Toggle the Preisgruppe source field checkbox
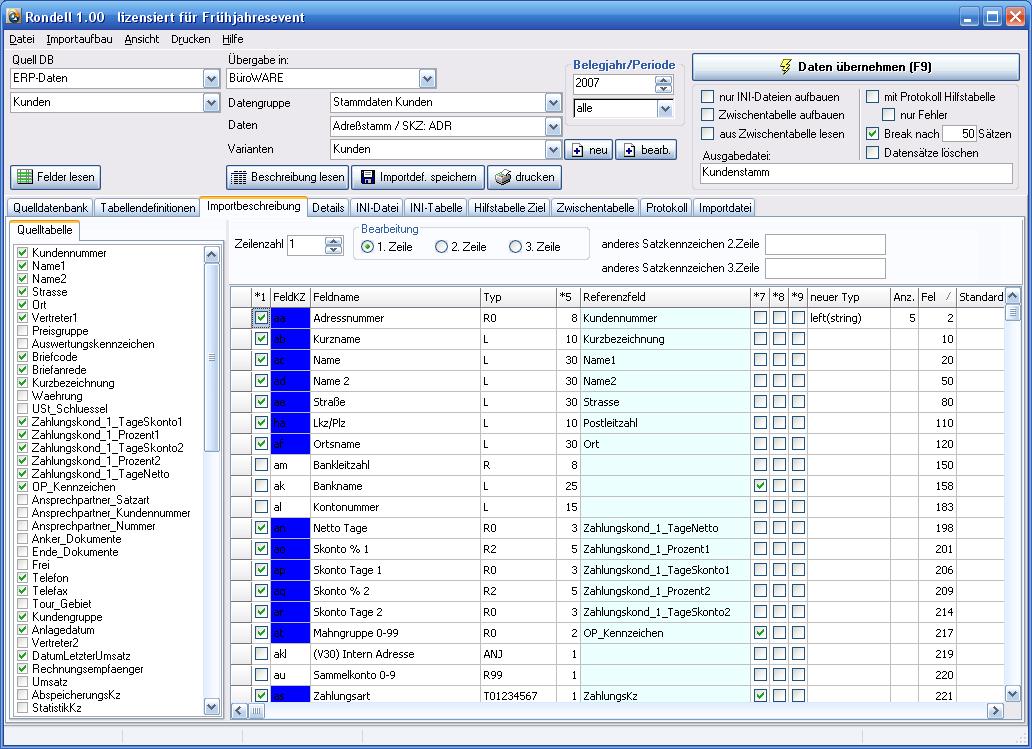Image resolution: width=1032 pixels, height=749 pixels. pos(22,331)
